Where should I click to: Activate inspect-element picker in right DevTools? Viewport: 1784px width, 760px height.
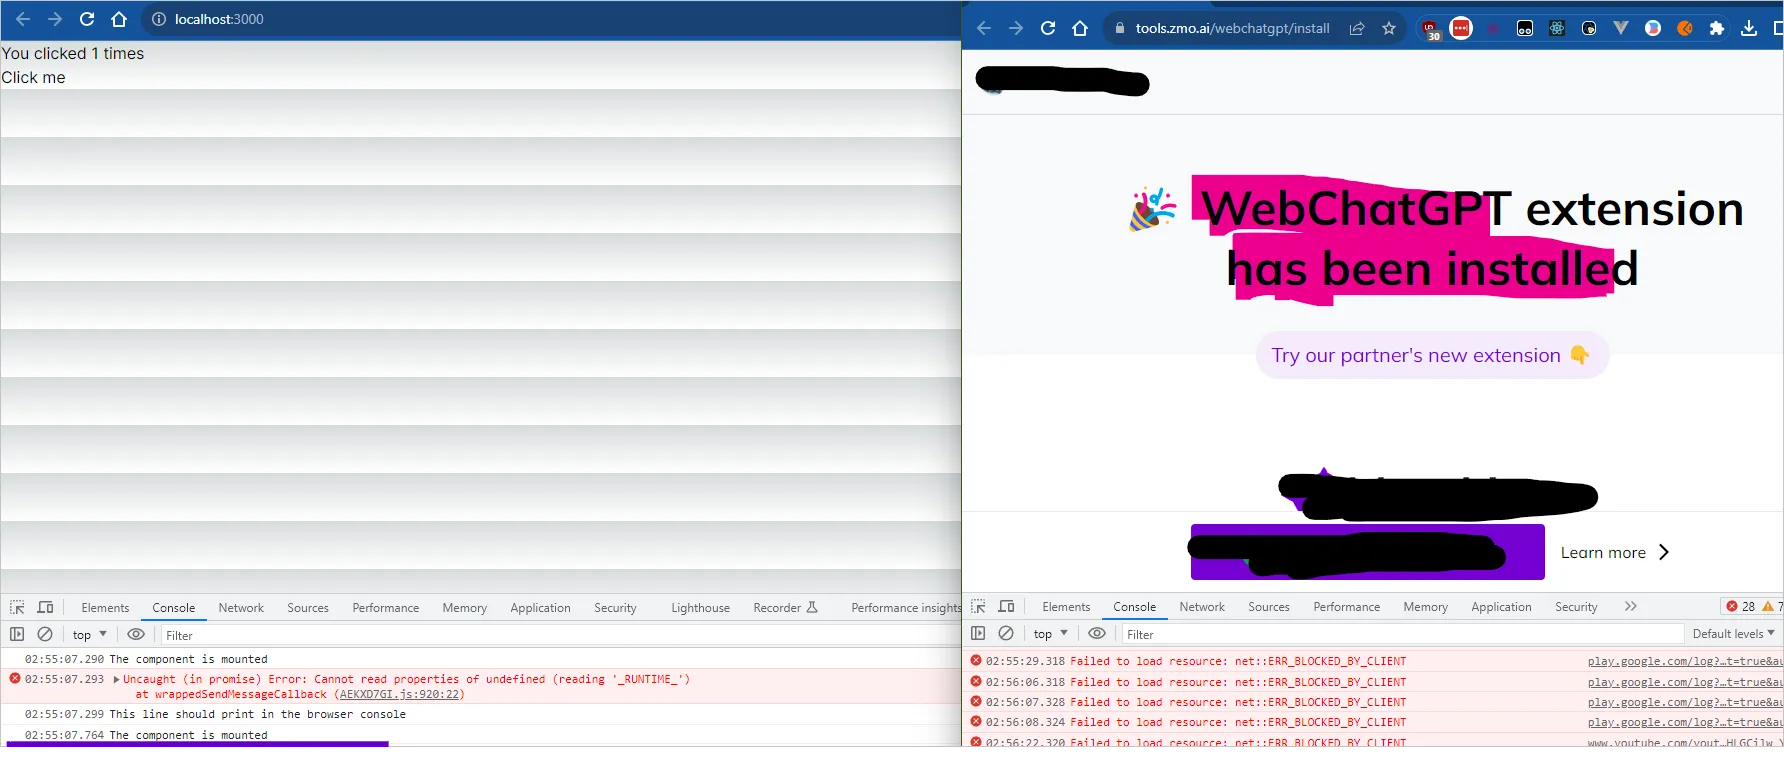coord(978,606)
